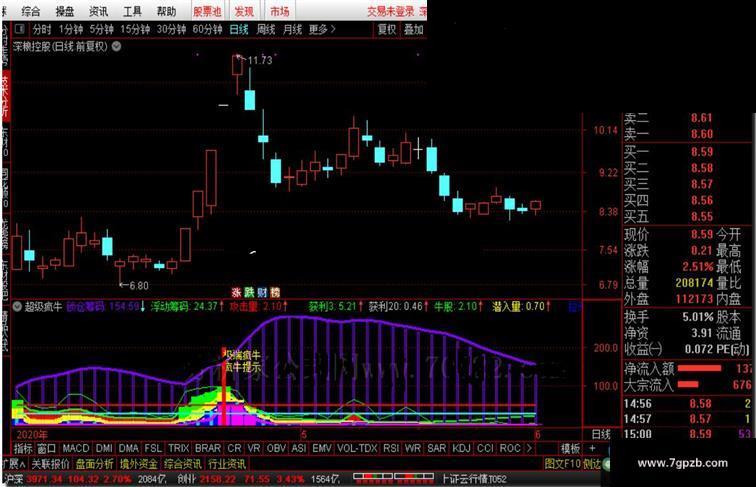The image size is (756, 487).
Task: Open the dropdown arrow beside 深粮控股 title
Action: pyautogui.click(x=117, y=46)
